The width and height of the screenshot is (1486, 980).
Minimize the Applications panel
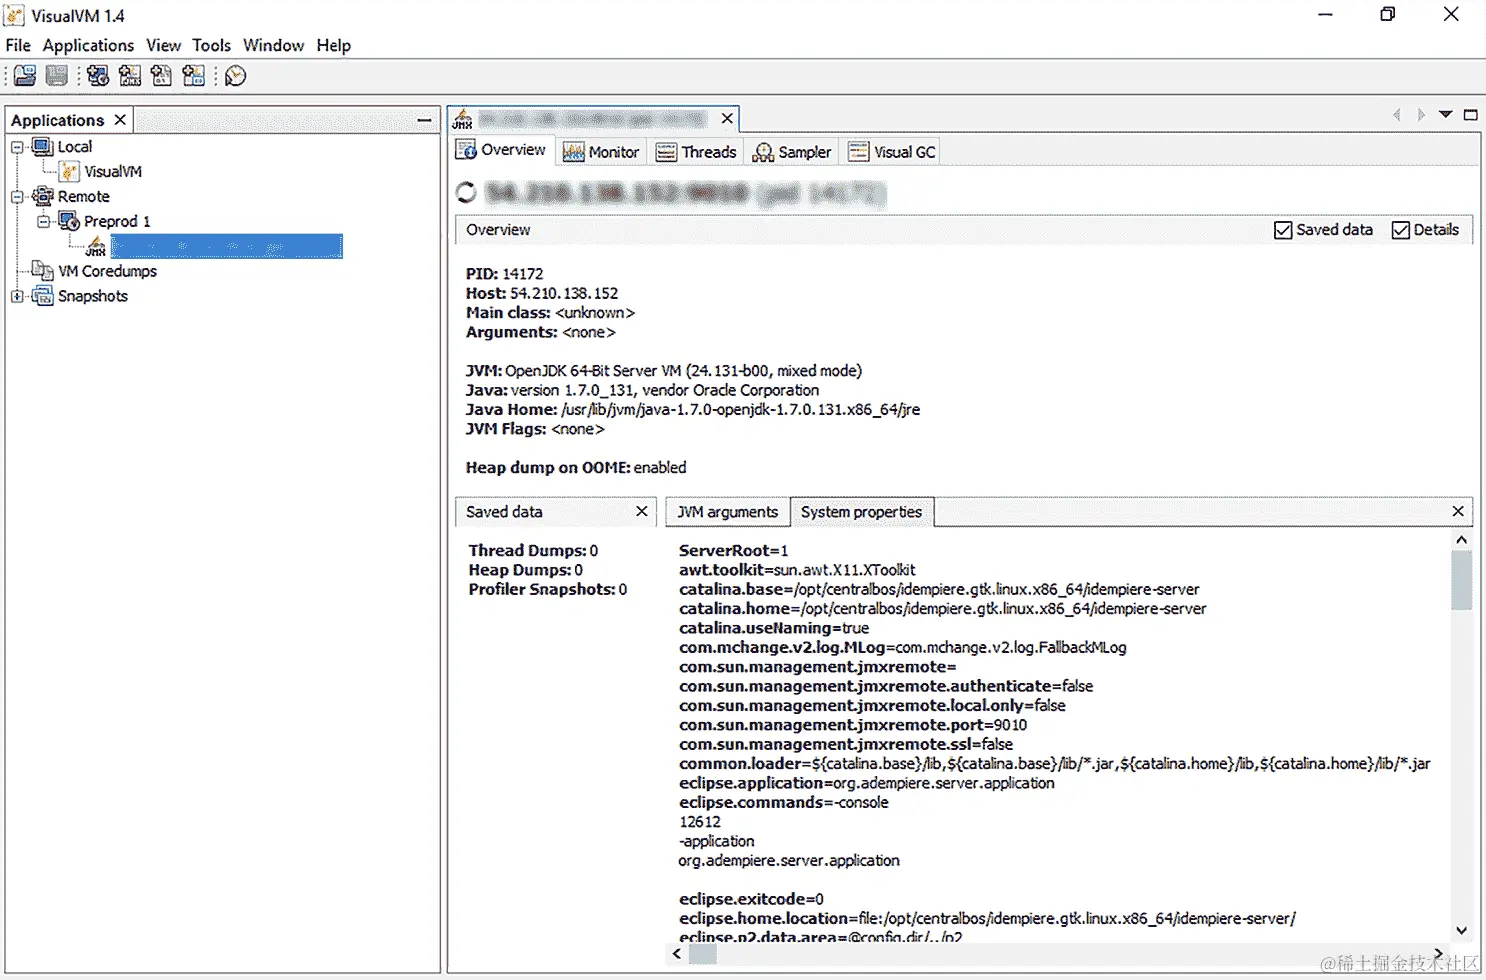pyautogui.click(x=424, y=120)
